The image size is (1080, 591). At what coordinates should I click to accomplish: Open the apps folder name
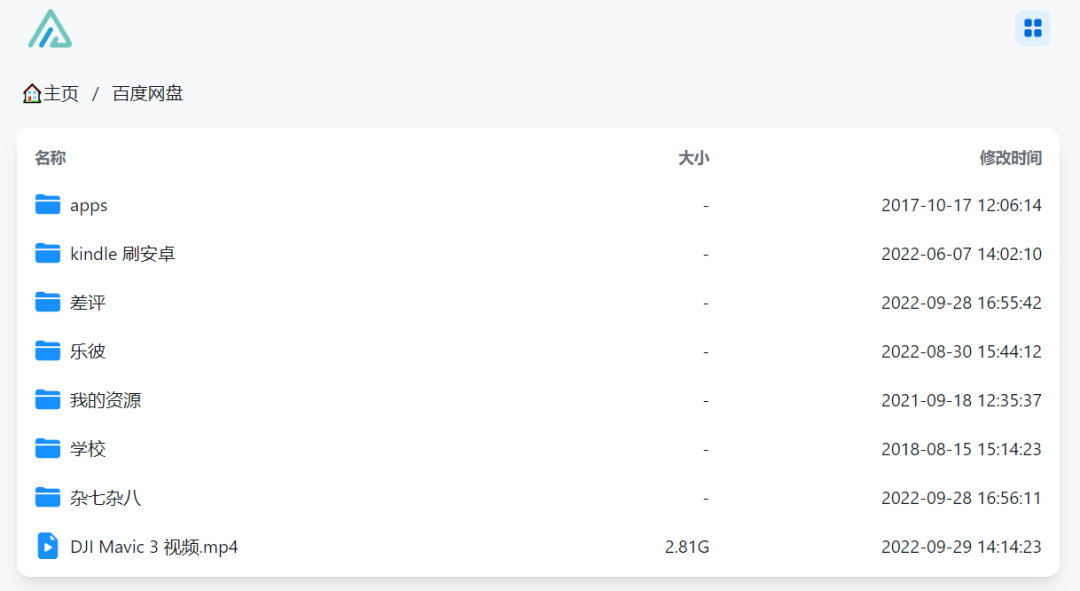[x=89, y=206]
